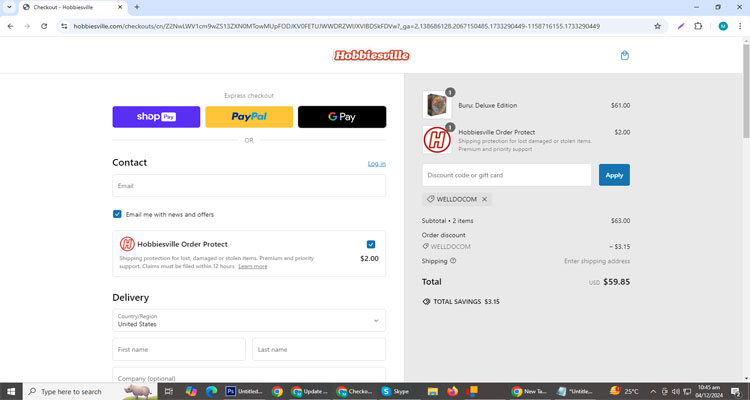Uncheck Email me with news and offers
The width and height of the screenshot is (750, 400).
click(118, 214)
